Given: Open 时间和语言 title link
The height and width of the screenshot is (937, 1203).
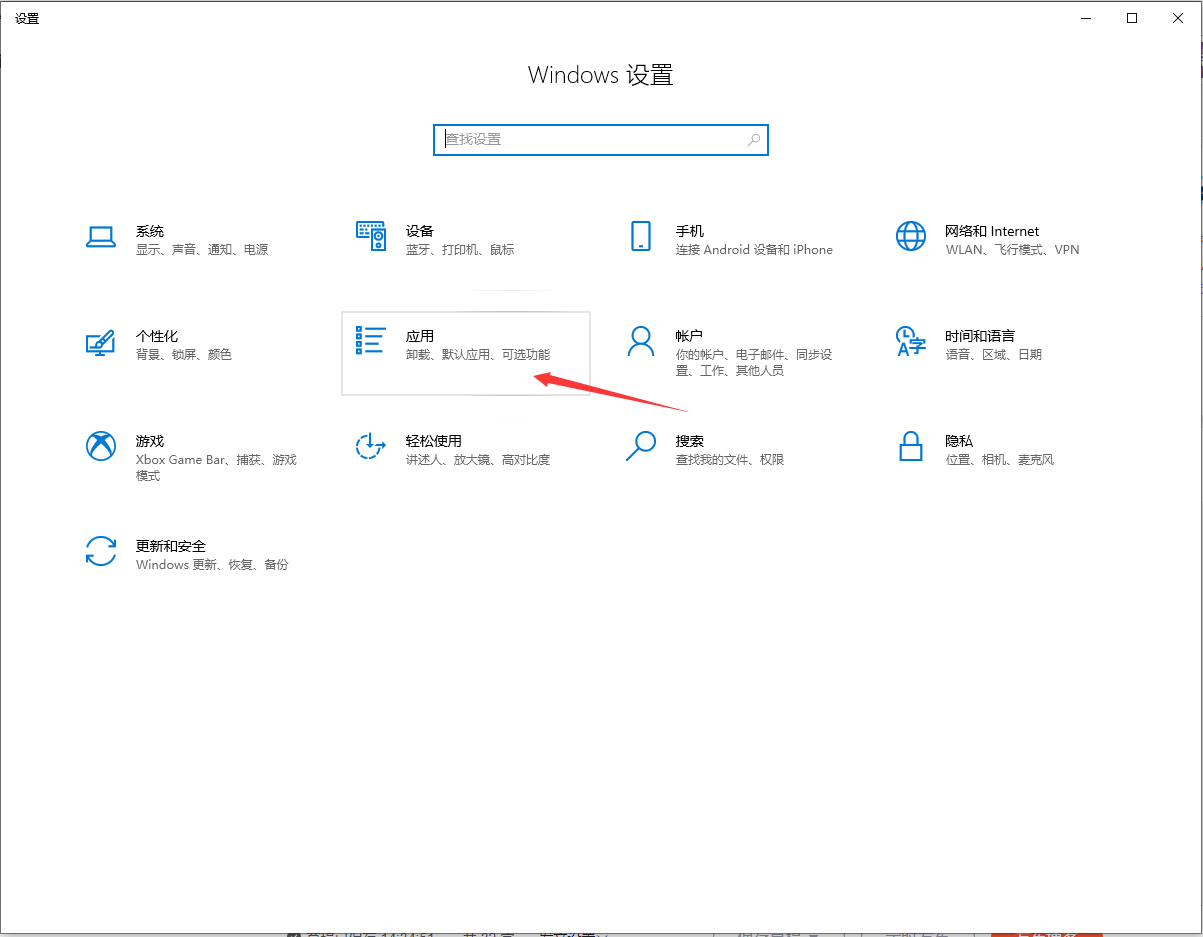Looking at the screenshot, I should [x=980, y=336].
